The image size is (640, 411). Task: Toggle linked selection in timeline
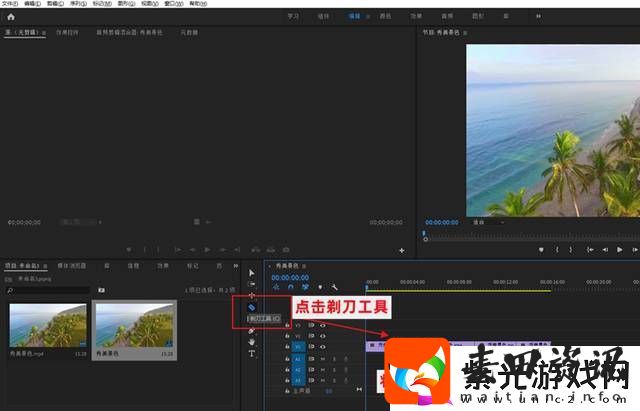point(305,287)
